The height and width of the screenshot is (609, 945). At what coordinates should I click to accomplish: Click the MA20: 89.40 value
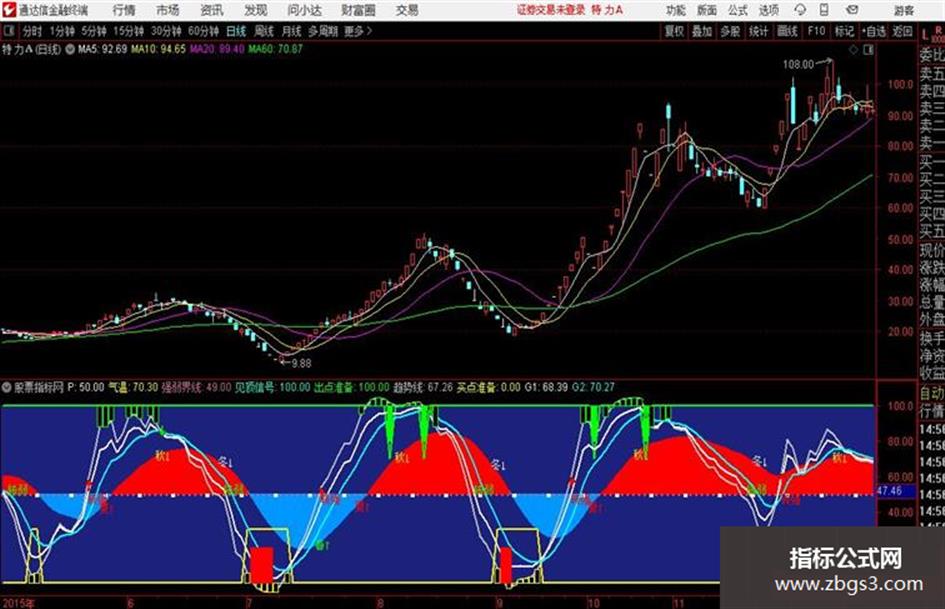(x=217, y=49)
